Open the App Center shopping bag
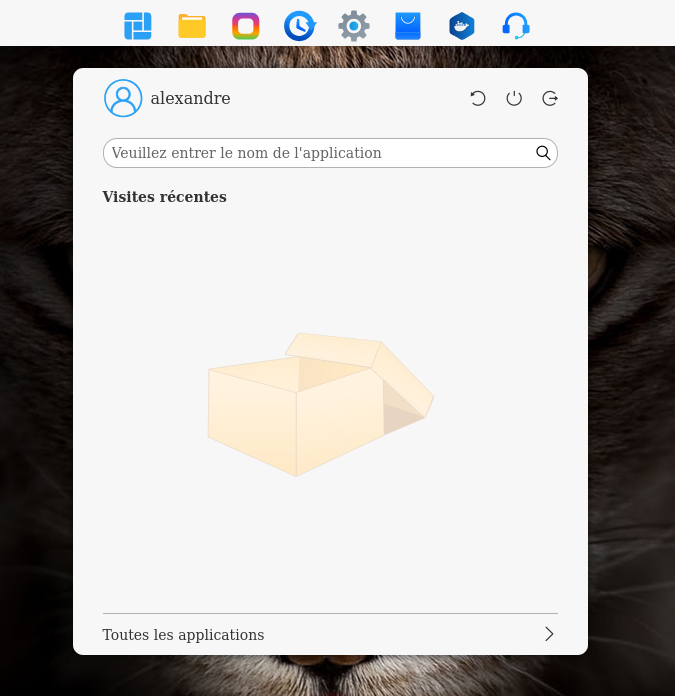Screen dimensions: 675x696 point(408,26)
